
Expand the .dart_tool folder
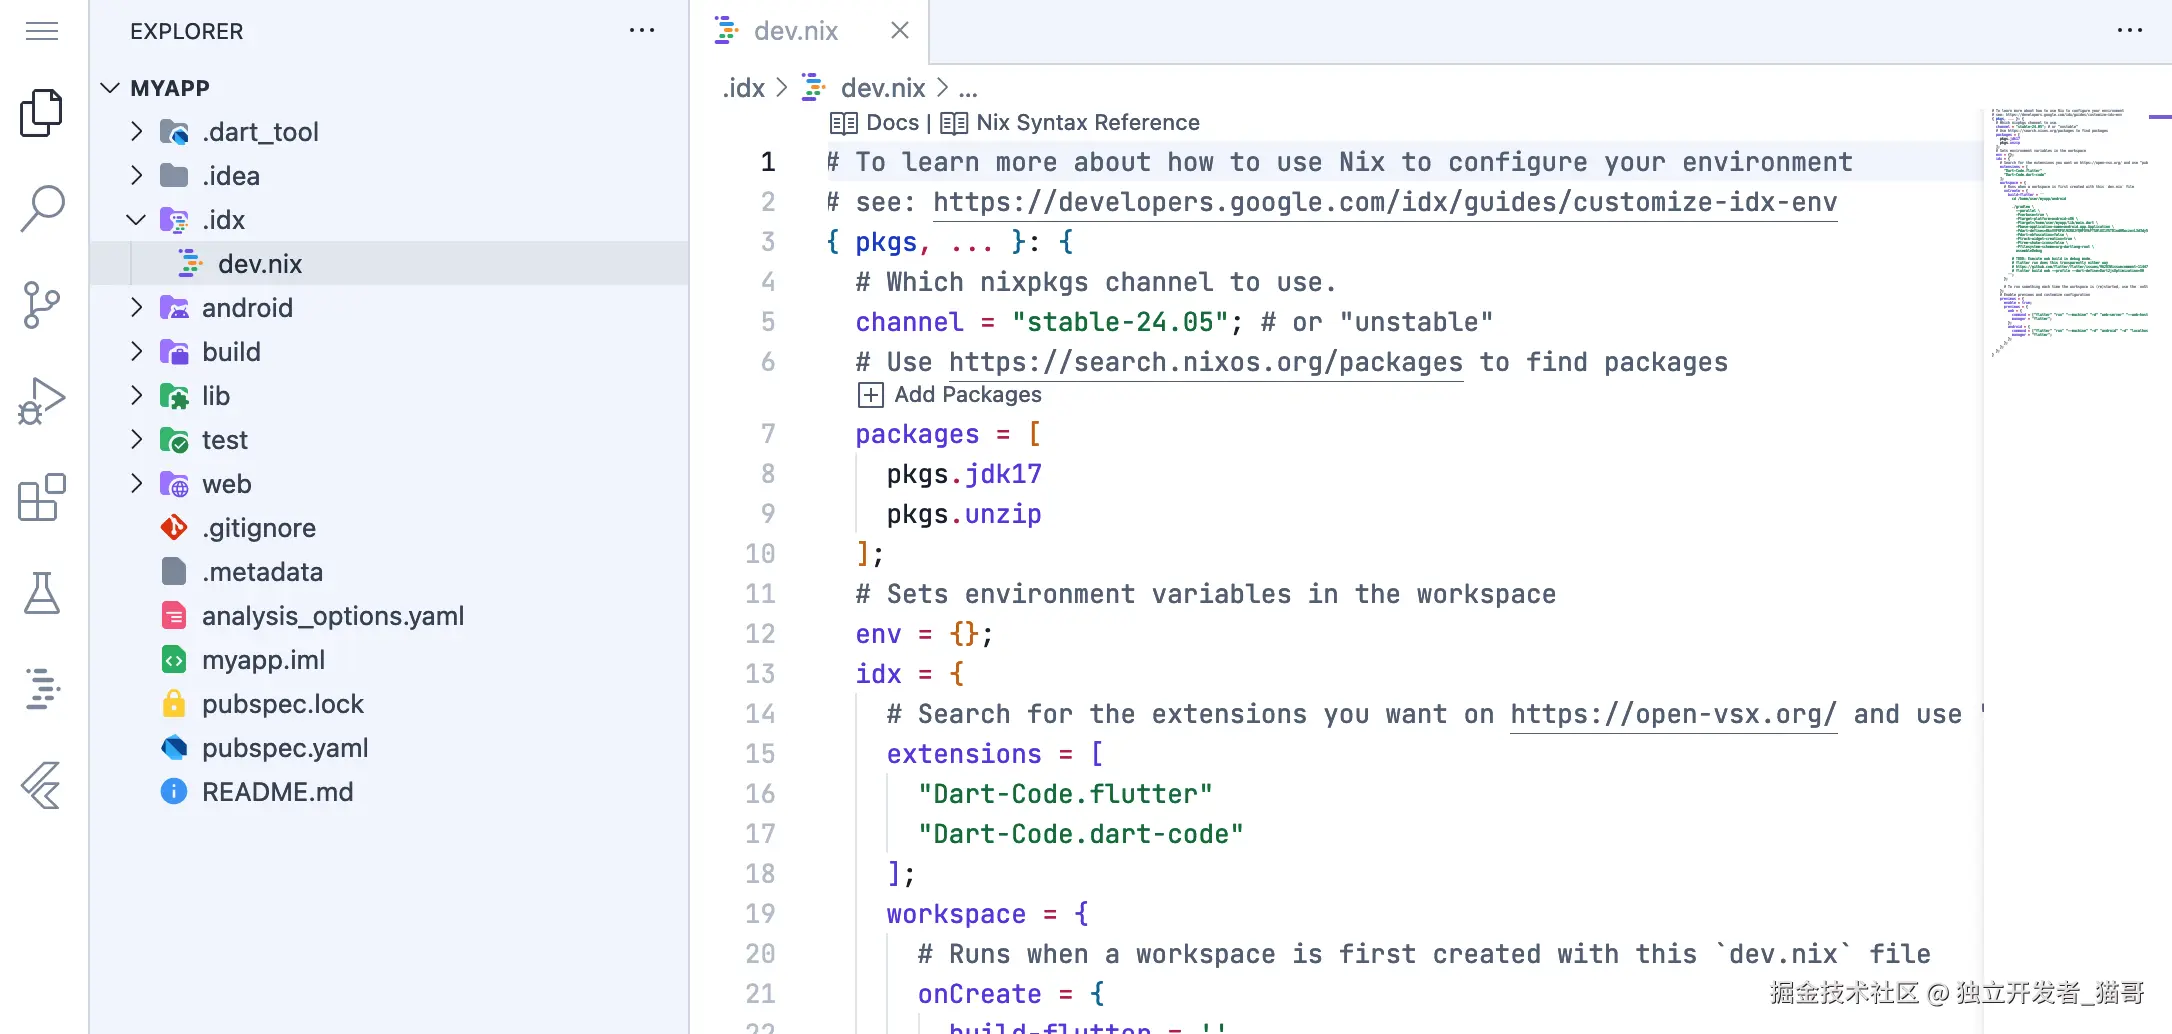point(137,132)
